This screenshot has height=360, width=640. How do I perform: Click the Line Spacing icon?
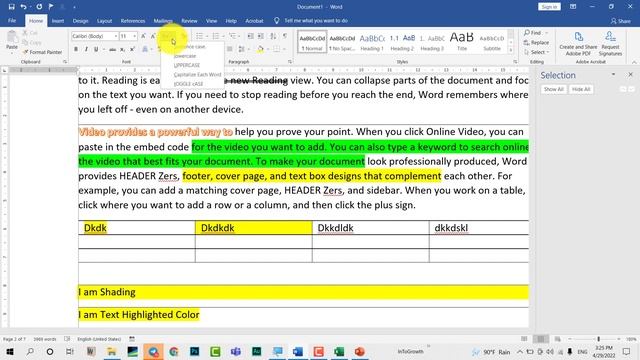[x=242, y=49]
